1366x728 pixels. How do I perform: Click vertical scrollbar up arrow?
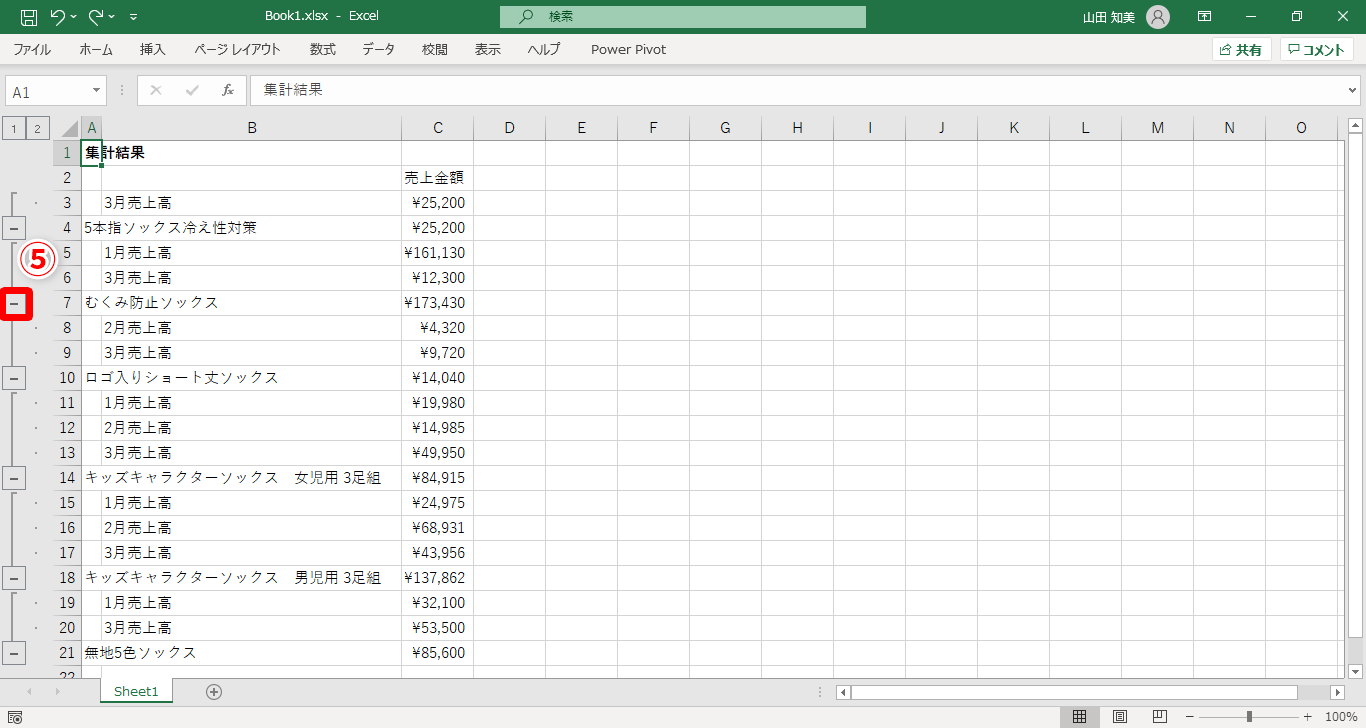pyautogui.click(x=1355, y=126)
